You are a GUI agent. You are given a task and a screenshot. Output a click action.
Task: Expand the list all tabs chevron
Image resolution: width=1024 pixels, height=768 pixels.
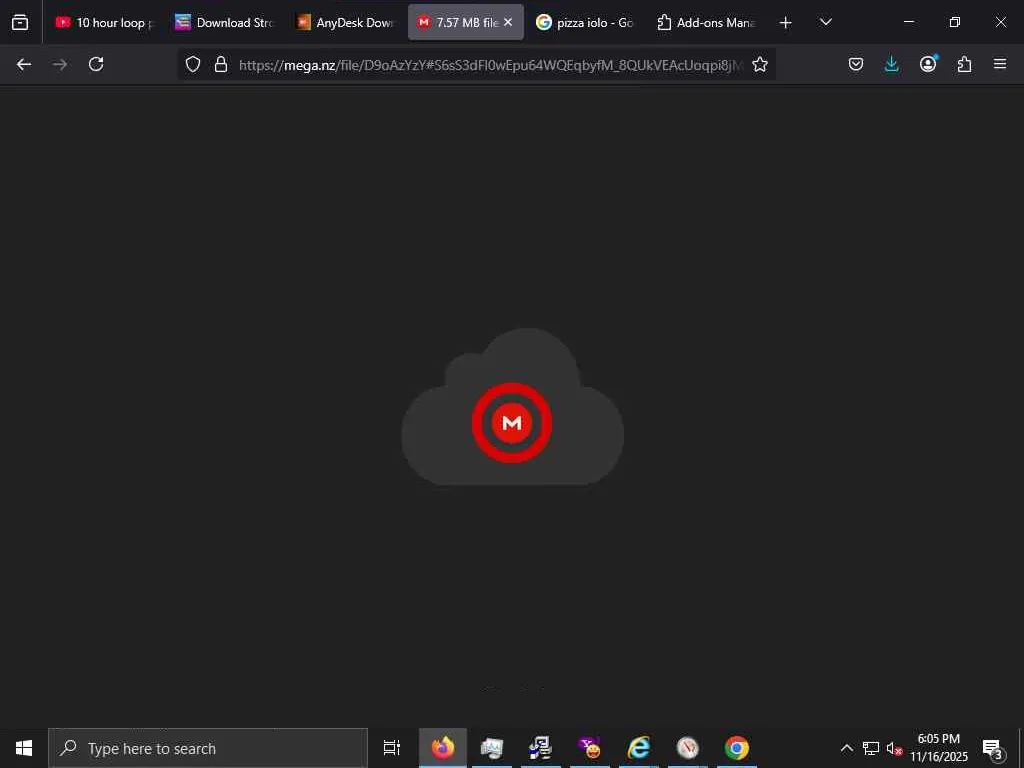click(x=825, y=22)
